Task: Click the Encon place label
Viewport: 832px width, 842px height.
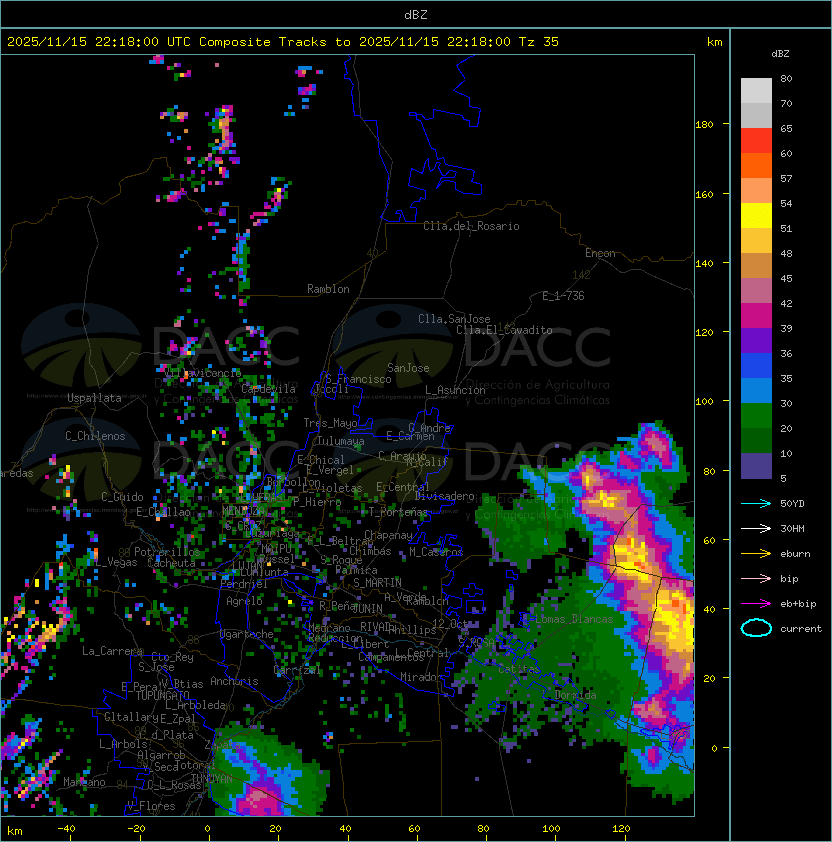Action: click(x=600, y=253)
